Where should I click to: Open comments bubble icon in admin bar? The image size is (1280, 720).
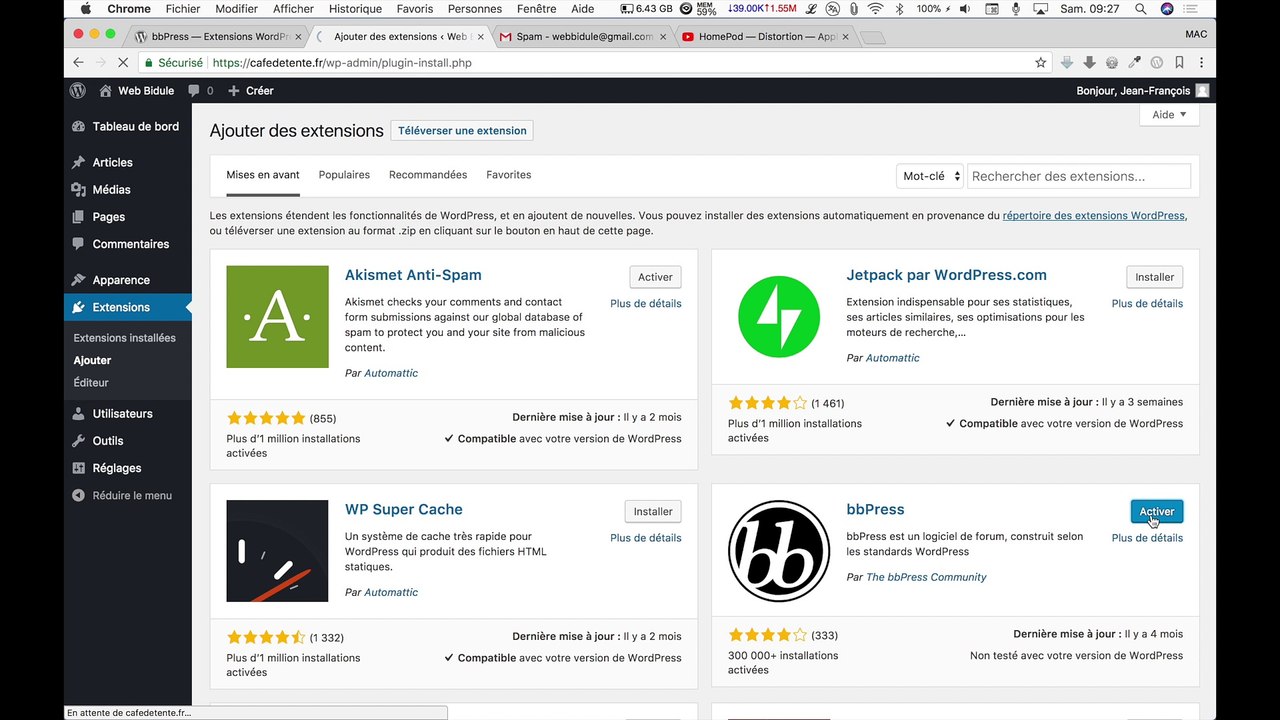point(194,90)
